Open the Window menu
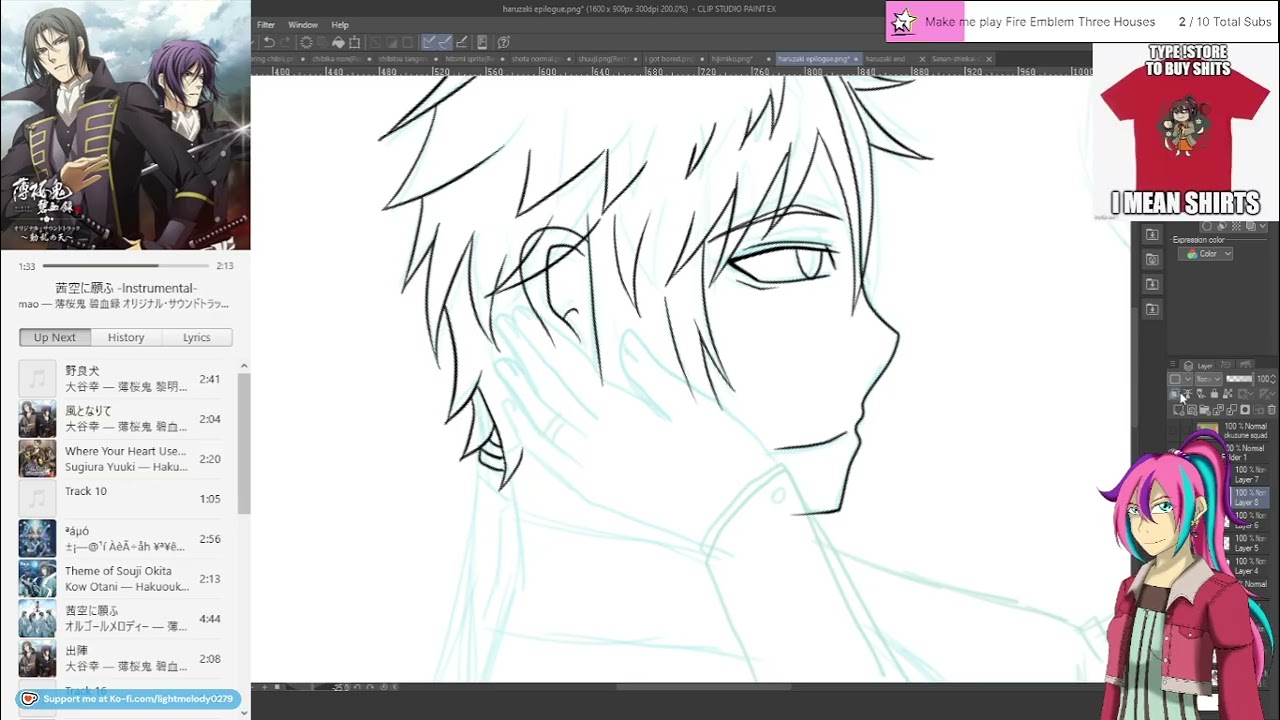 point(303,25)
